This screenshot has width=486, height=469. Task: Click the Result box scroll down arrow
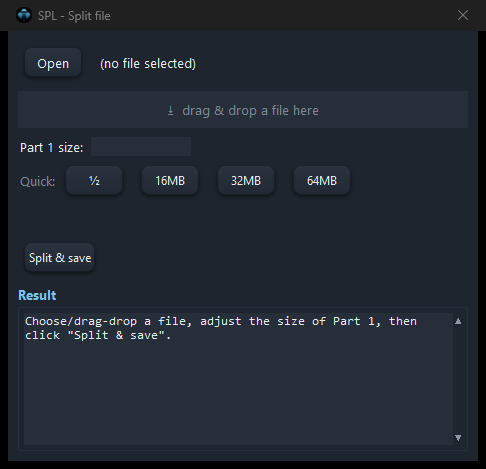[458, 437]
